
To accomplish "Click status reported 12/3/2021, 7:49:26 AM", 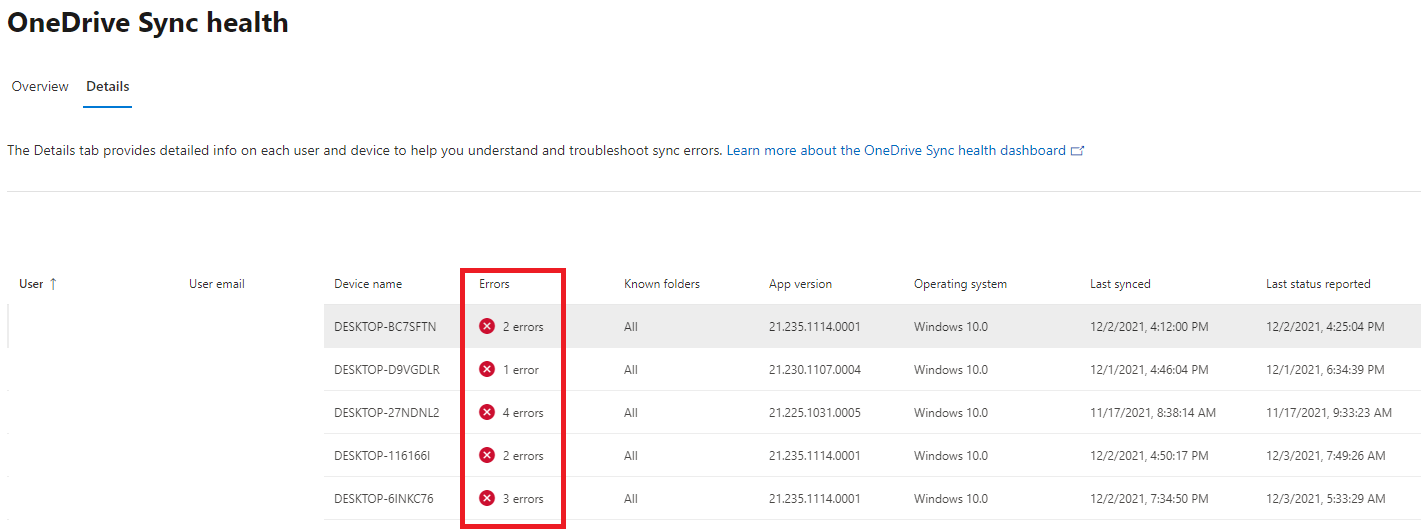I will pyautogui.click(x=1326, y=456).
